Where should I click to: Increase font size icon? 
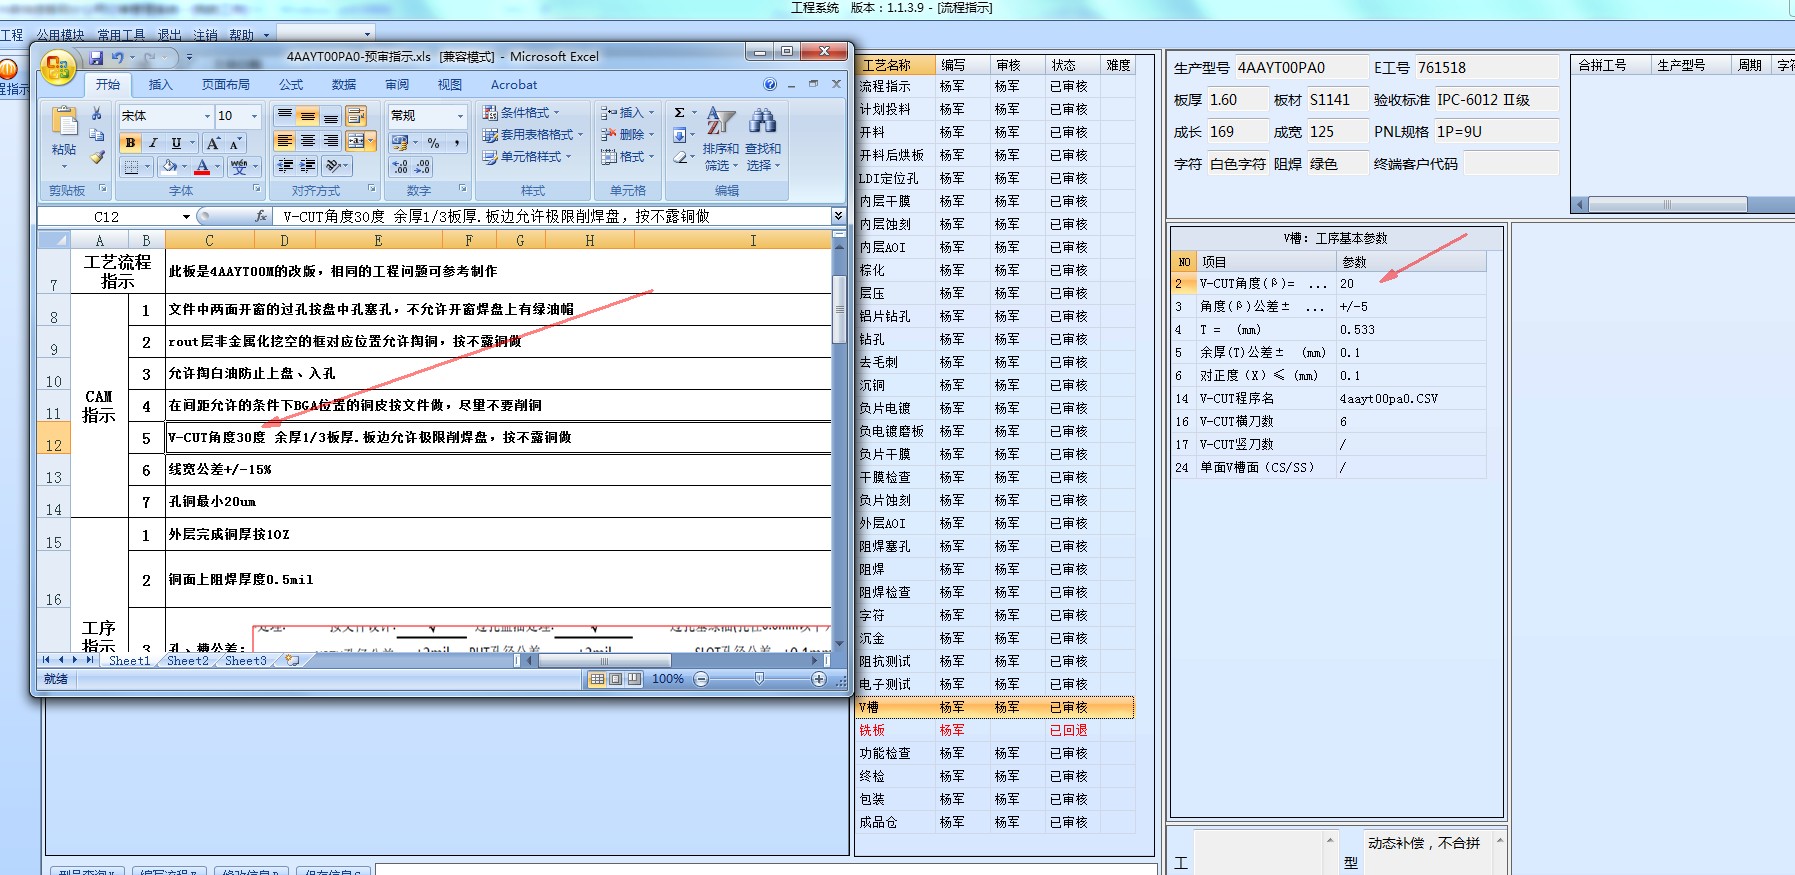coord(213,143)
